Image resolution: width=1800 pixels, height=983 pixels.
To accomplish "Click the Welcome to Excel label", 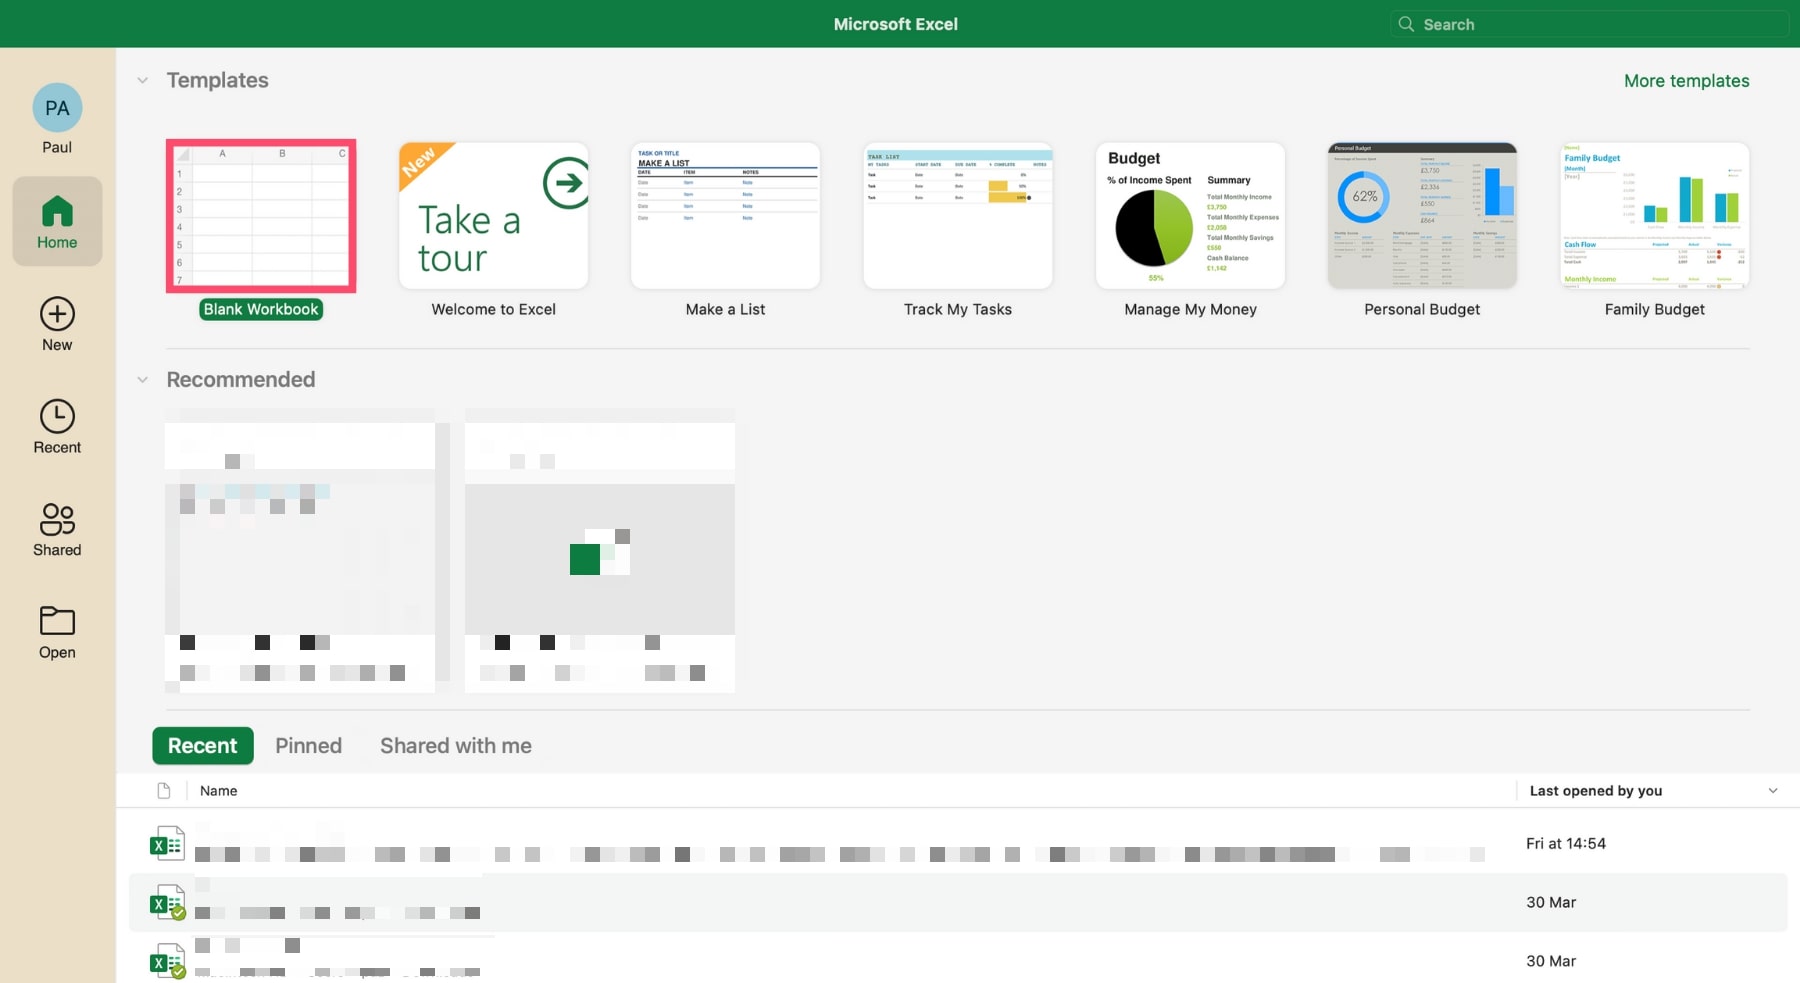I will coord(494,310).
